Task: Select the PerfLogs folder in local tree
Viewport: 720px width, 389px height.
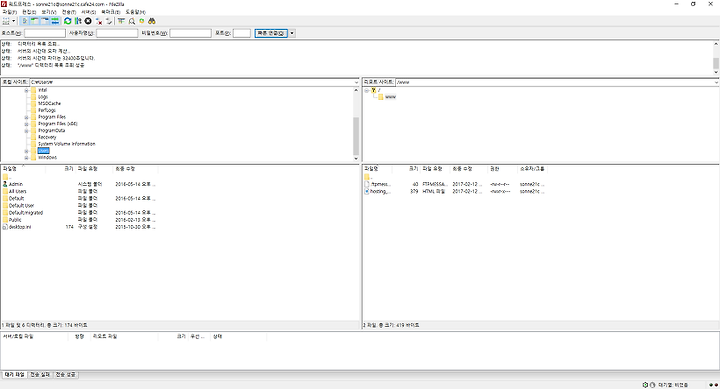Action: pos(47,111)
